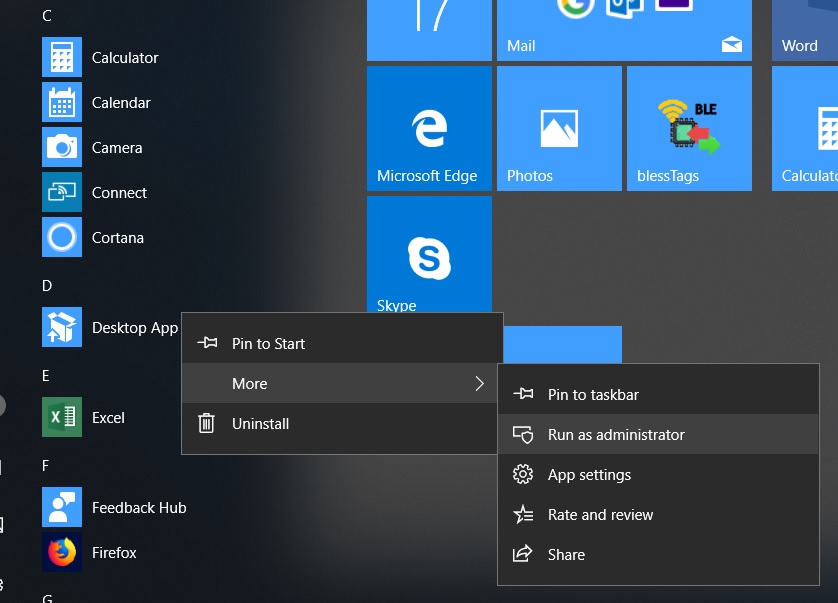
Task: Click the Feedback Hub label text
Action: 139,507
